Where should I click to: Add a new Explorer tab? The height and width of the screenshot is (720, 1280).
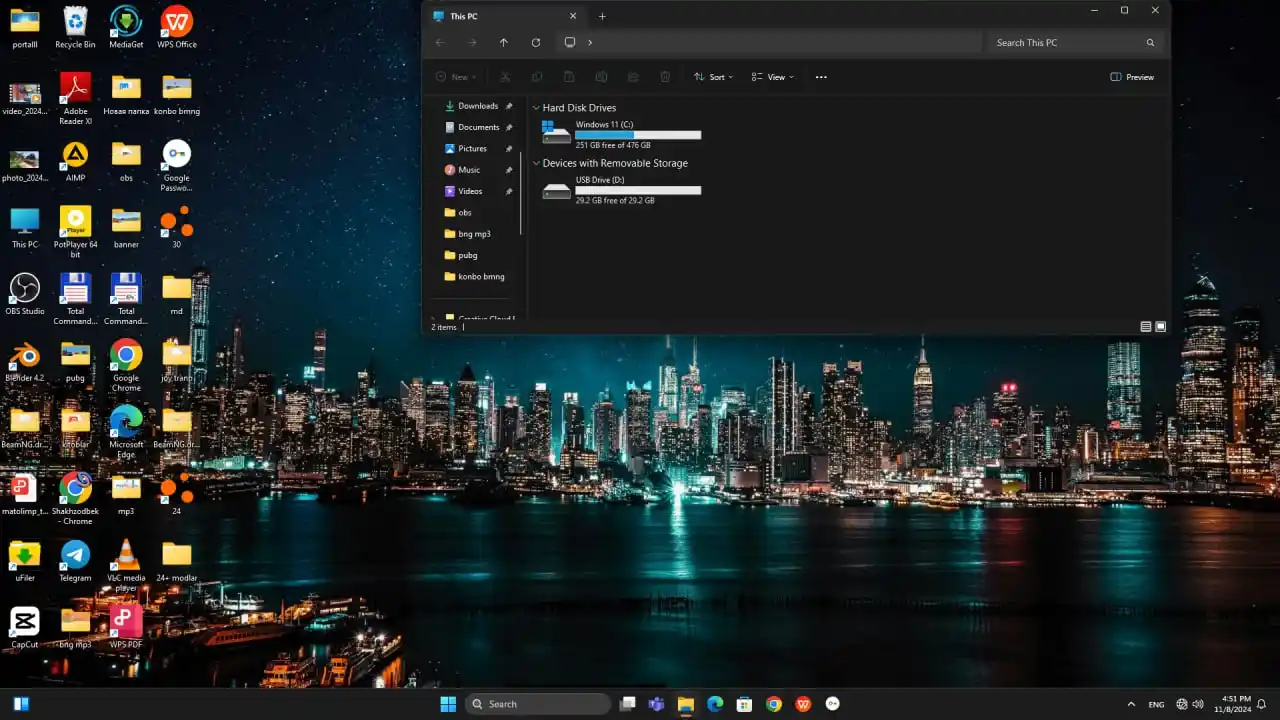(602, 16)
